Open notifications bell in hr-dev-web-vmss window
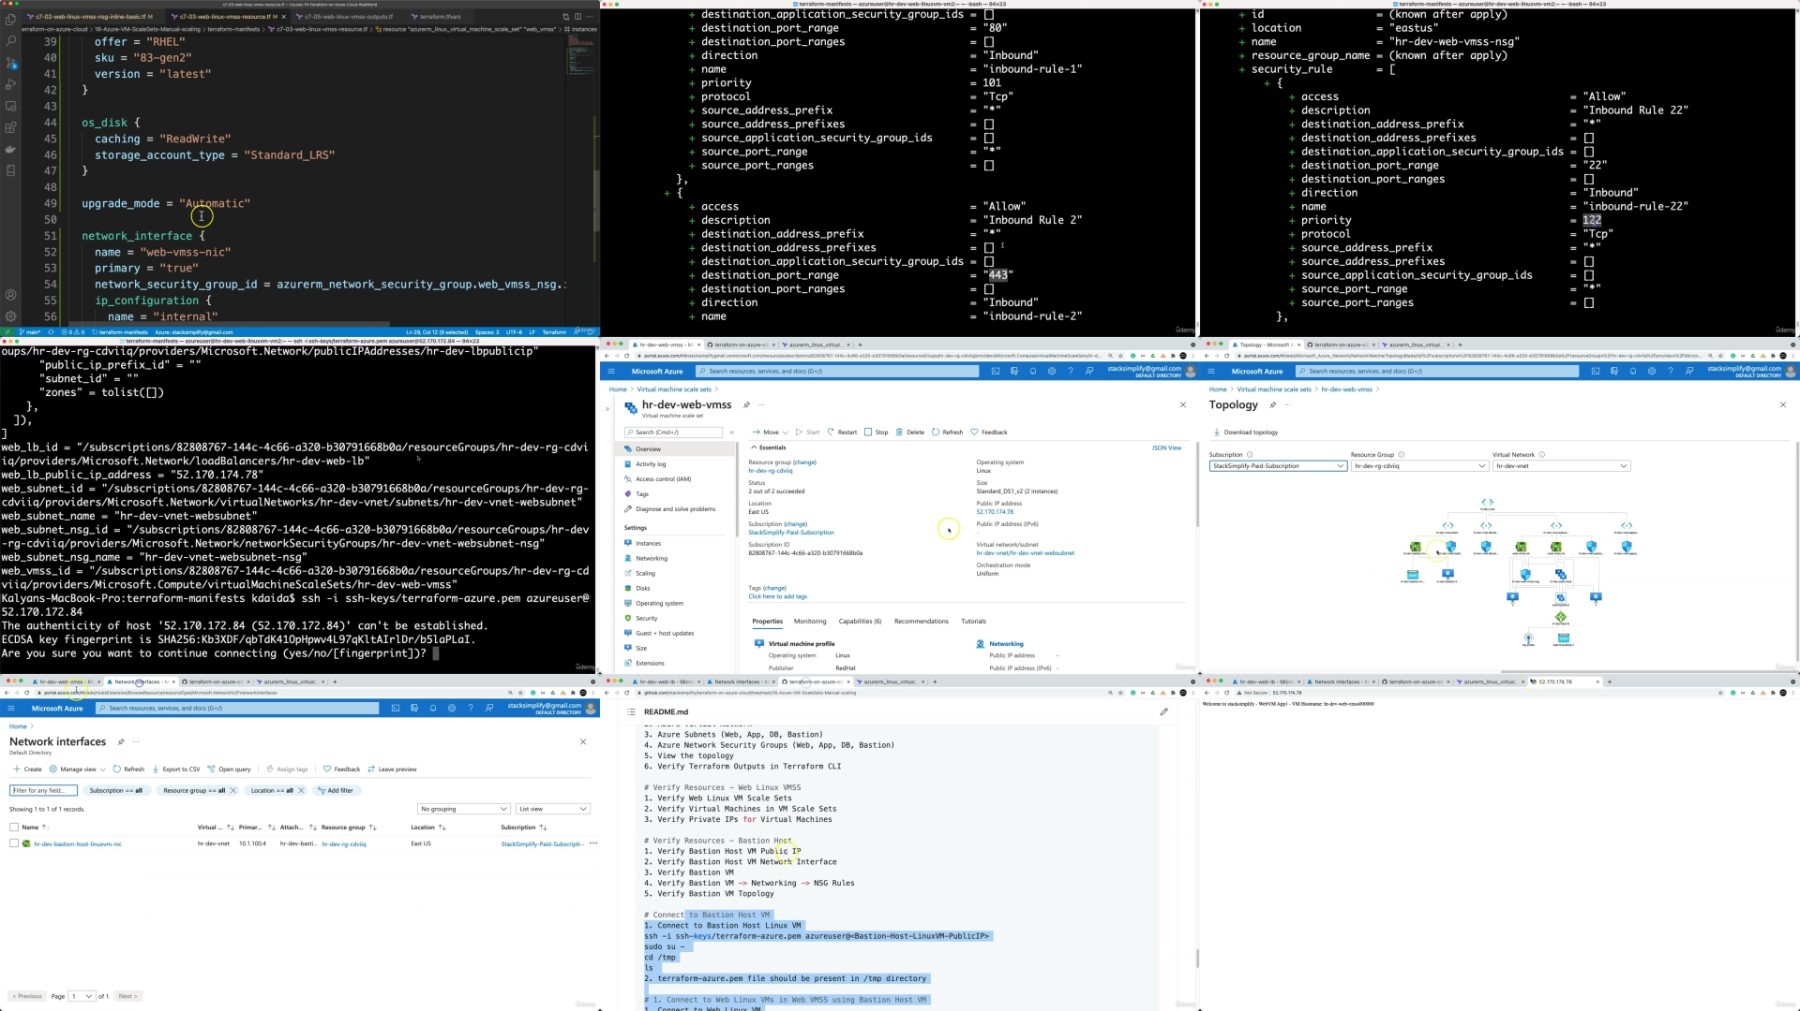 coord(1033,371)
